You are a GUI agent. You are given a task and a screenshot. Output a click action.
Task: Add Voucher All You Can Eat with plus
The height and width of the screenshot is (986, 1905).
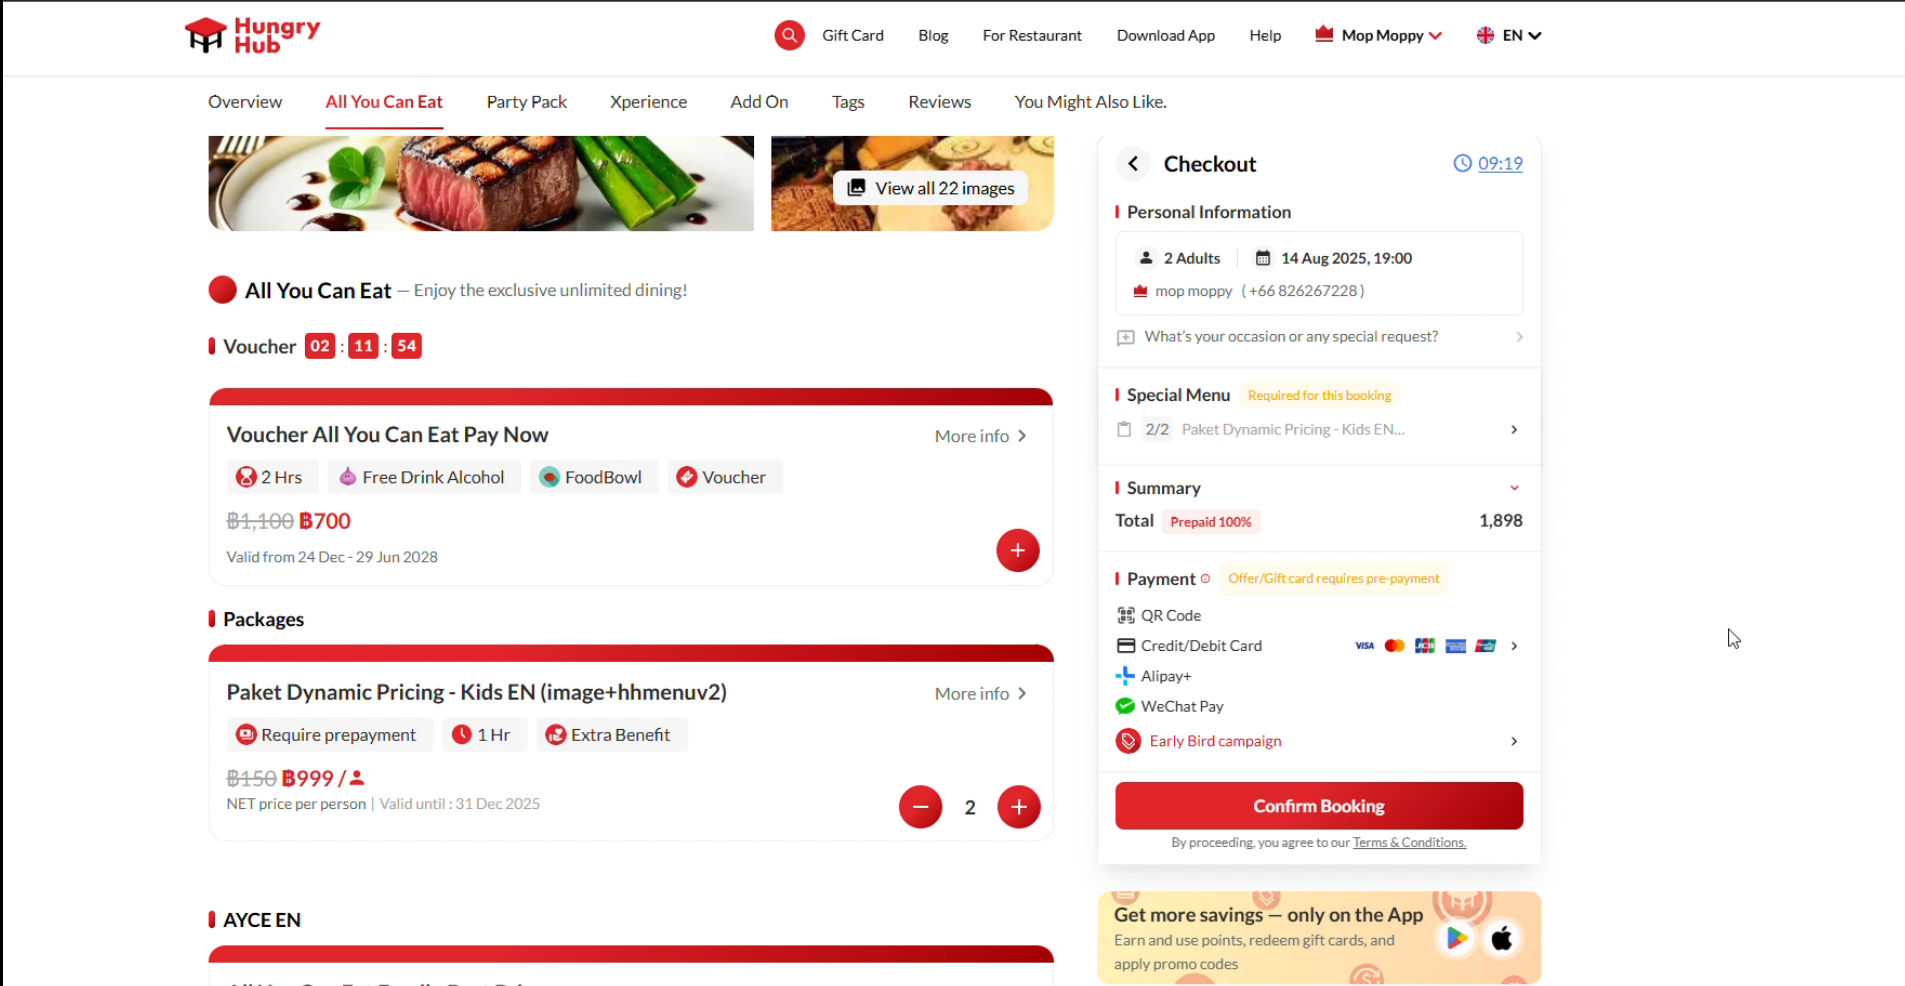[x=1017, y=550]
